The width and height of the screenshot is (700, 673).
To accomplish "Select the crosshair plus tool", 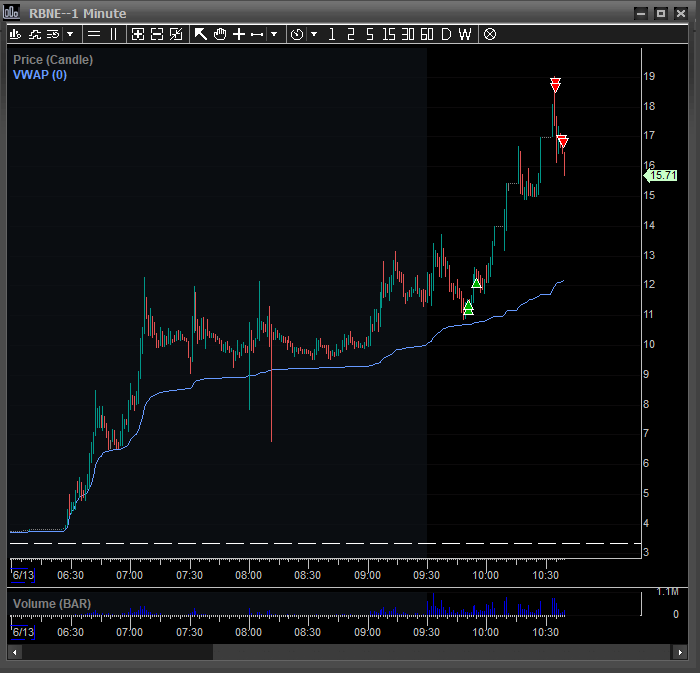I will tap(239, 34).
